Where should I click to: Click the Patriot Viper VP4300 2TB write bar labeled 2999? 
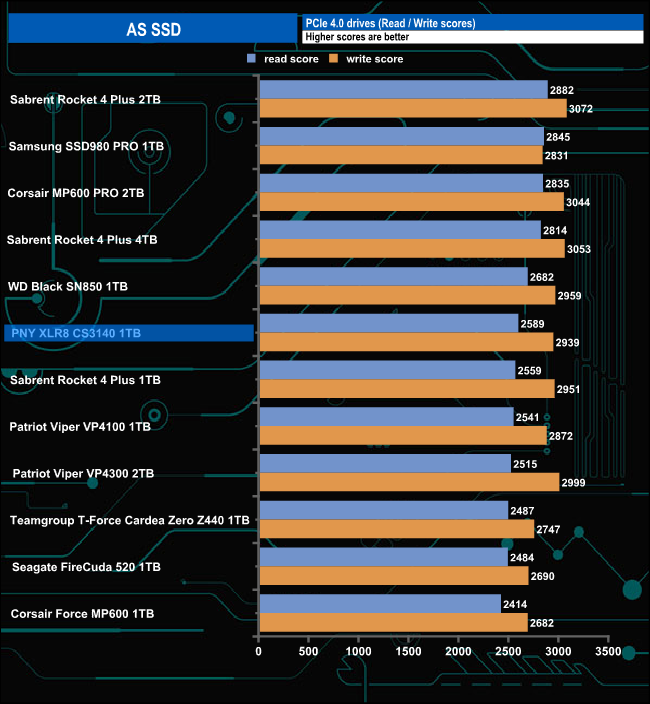coord(410,482)
